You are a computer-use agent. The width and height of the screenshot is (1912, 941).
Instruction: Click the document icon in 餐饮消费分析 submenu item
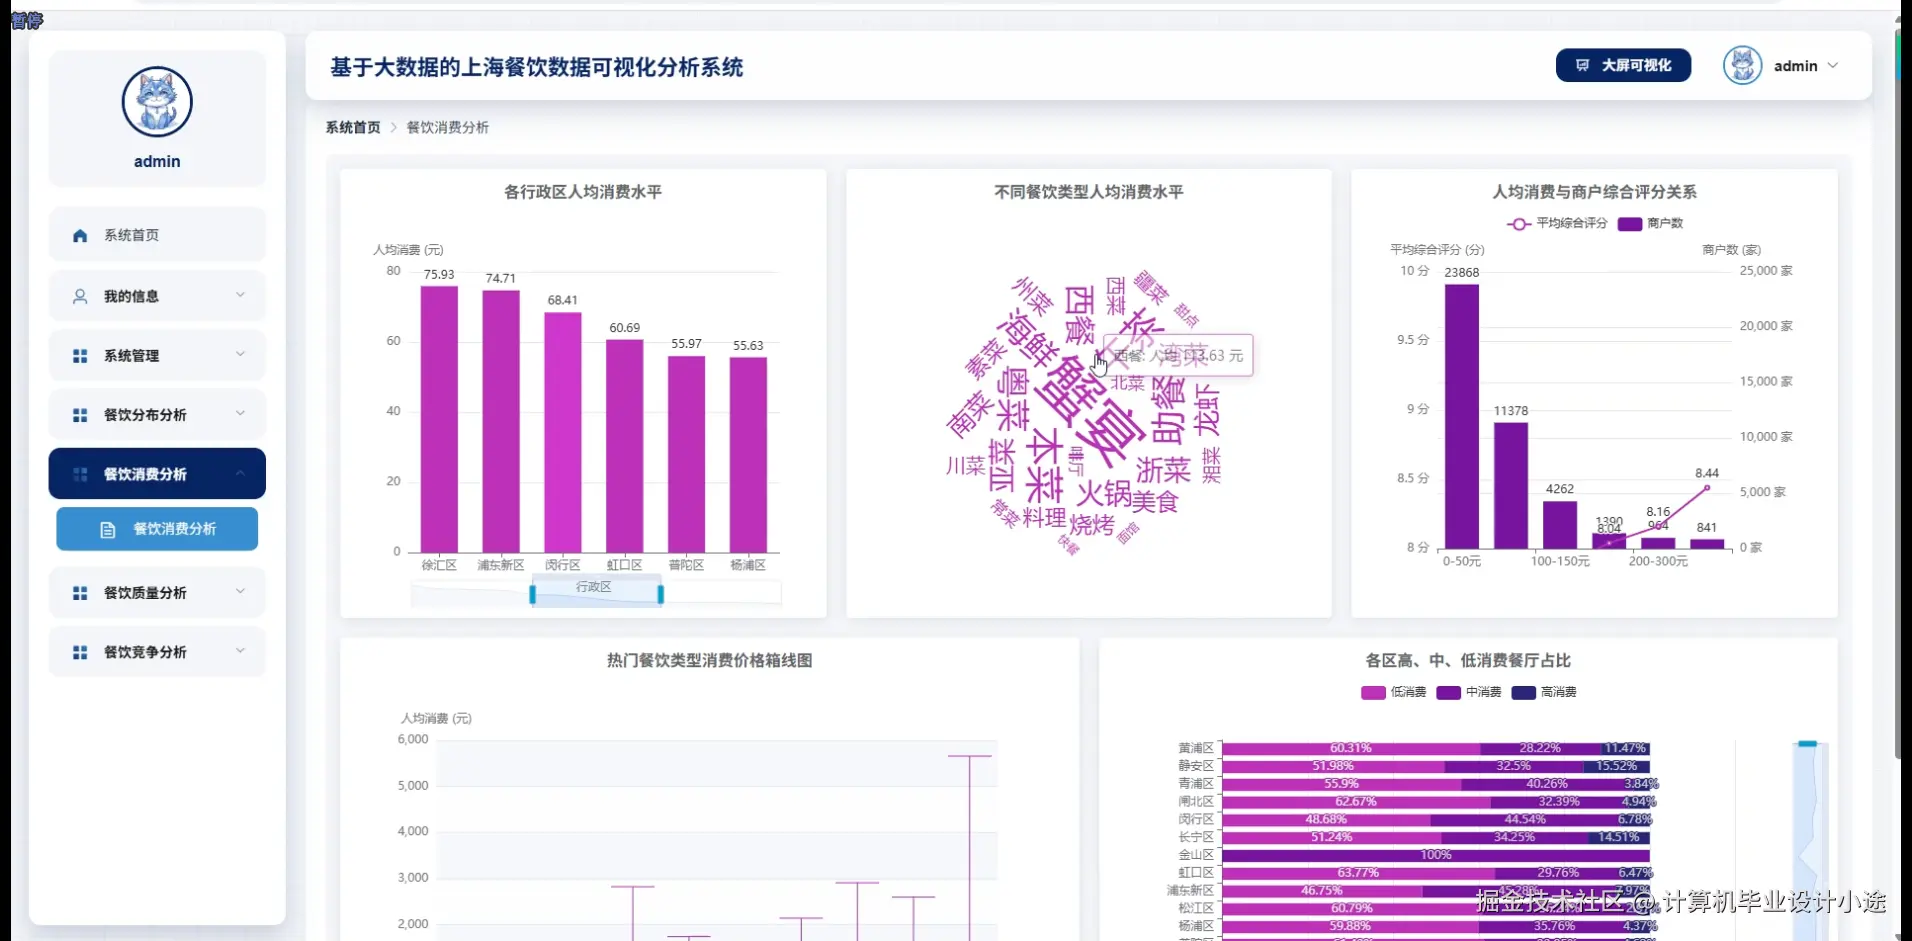tap(108, 530)
